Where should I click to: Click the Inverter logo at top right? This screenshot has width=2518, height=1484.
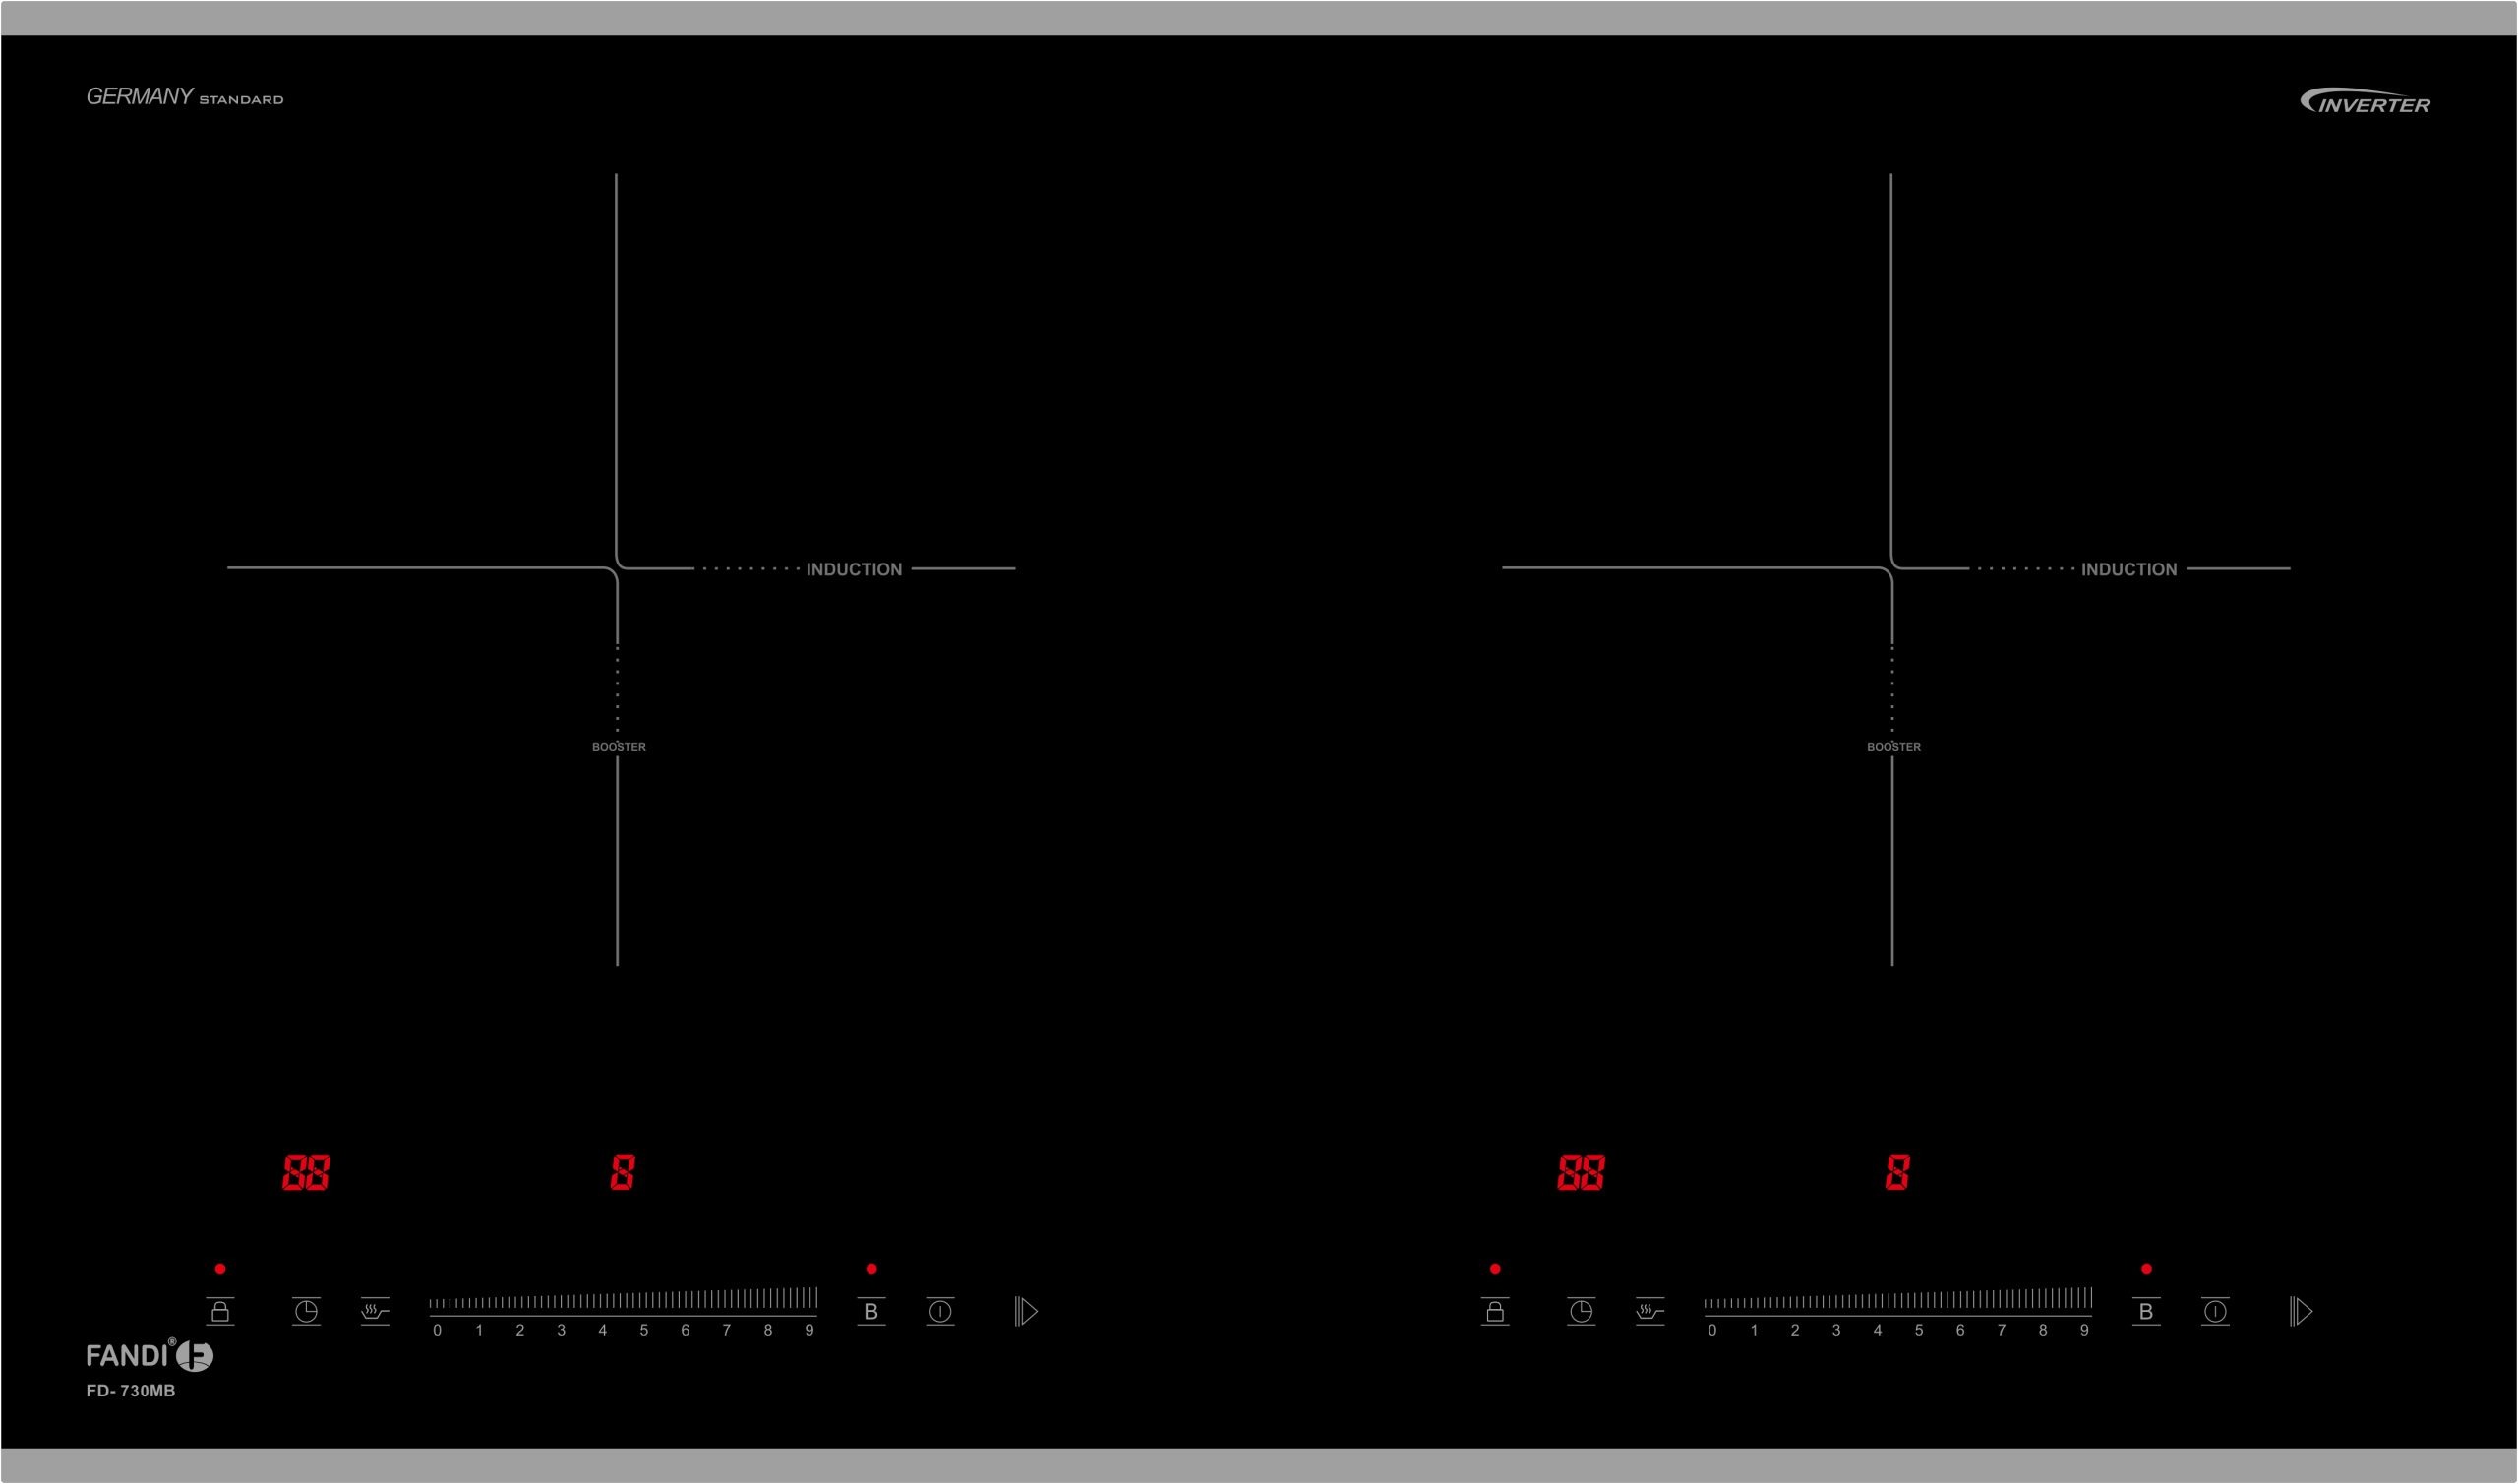click(2364, 102)
